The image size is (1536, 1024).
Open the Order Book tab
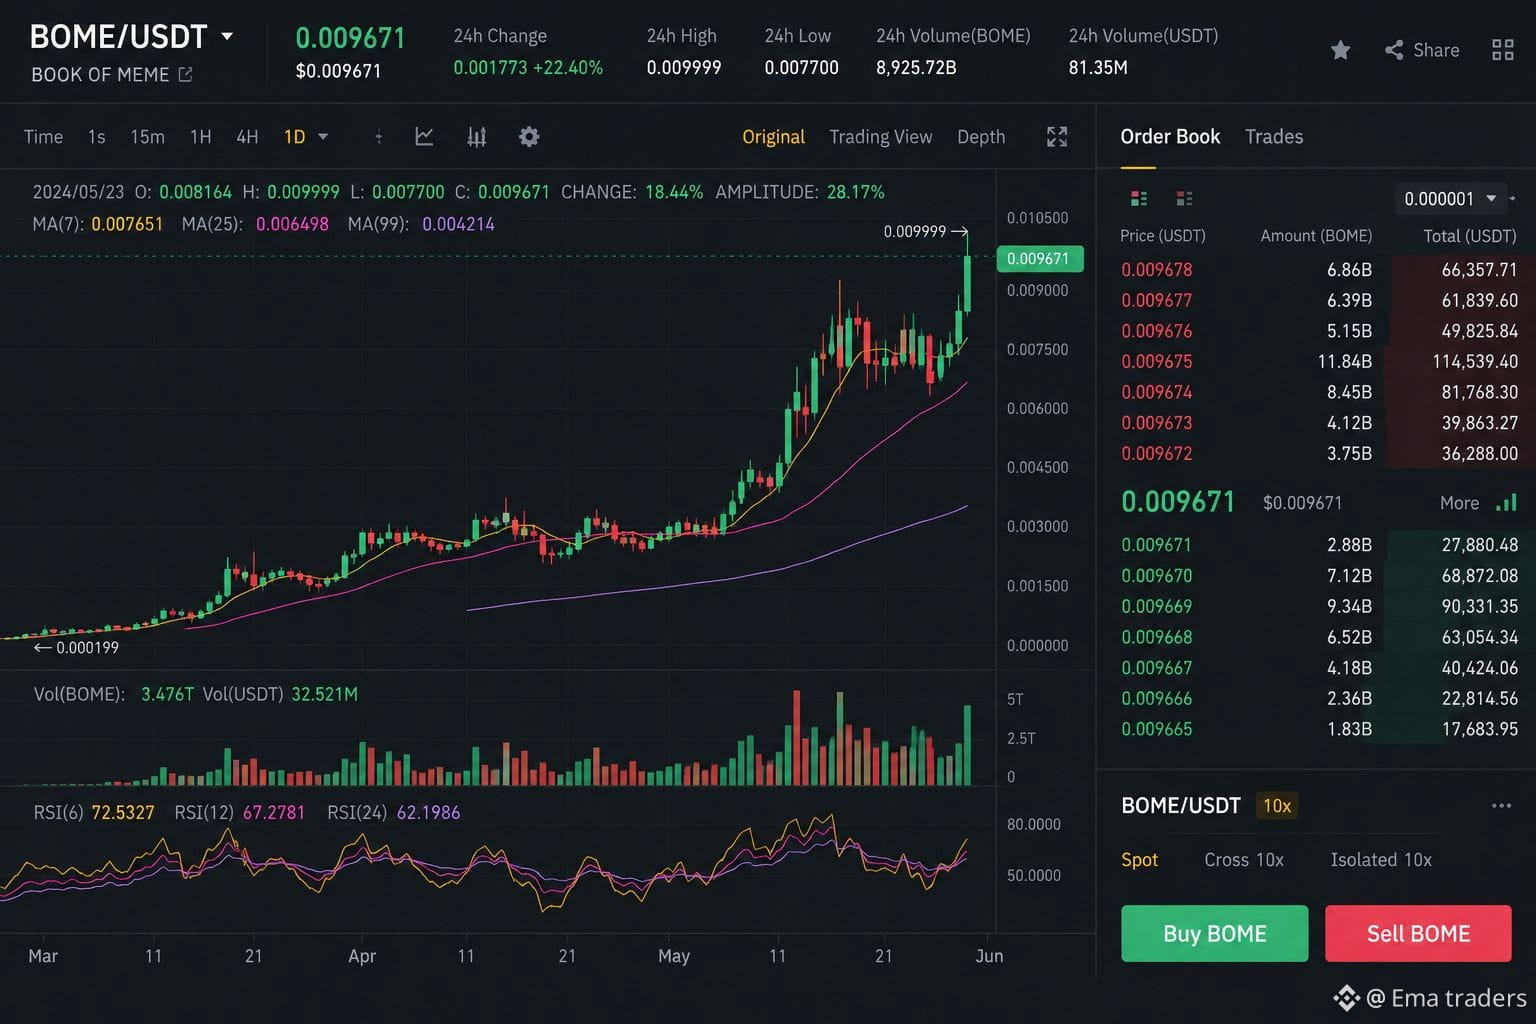coord(1170,137)
